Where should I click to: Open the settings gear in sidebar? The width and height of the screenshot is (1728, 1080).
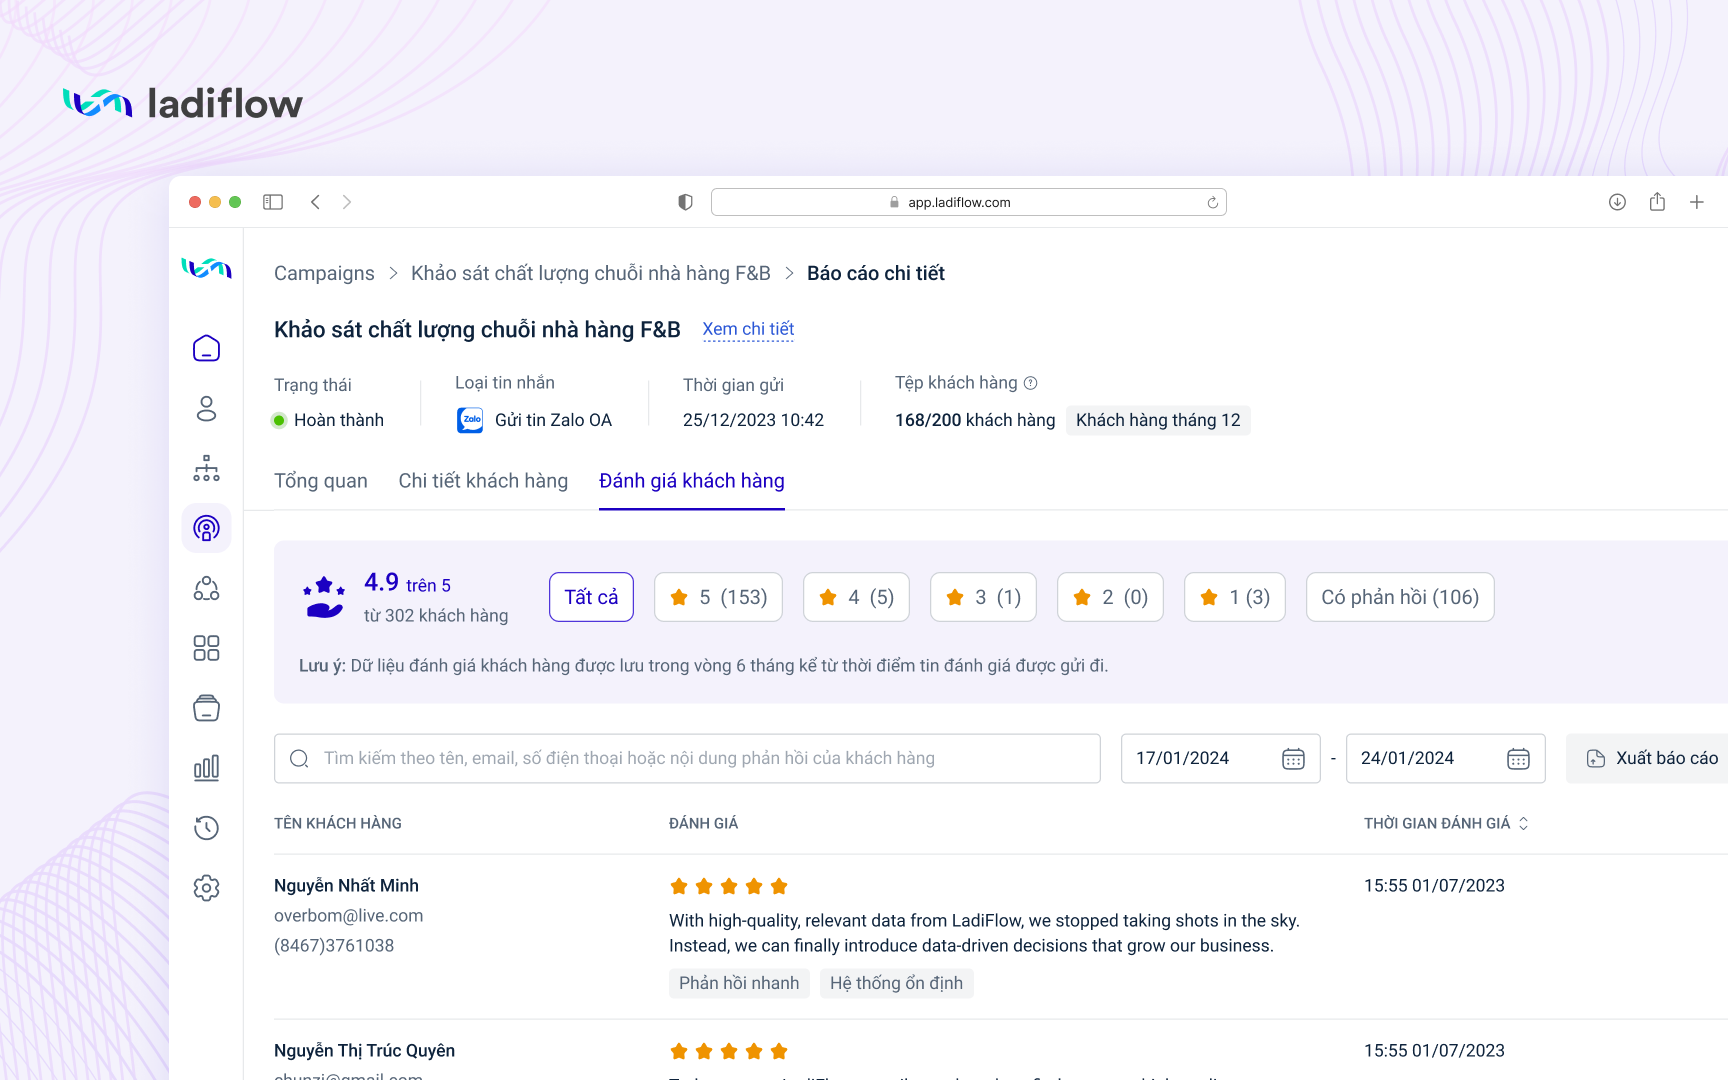click(x=206, y=888)
